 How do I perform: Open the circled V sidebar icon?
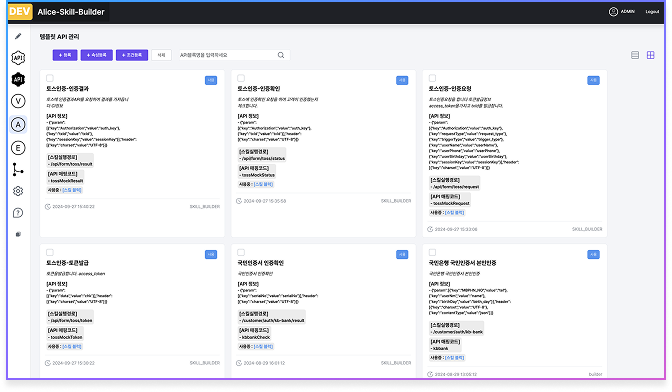click(x=18, y=101)
